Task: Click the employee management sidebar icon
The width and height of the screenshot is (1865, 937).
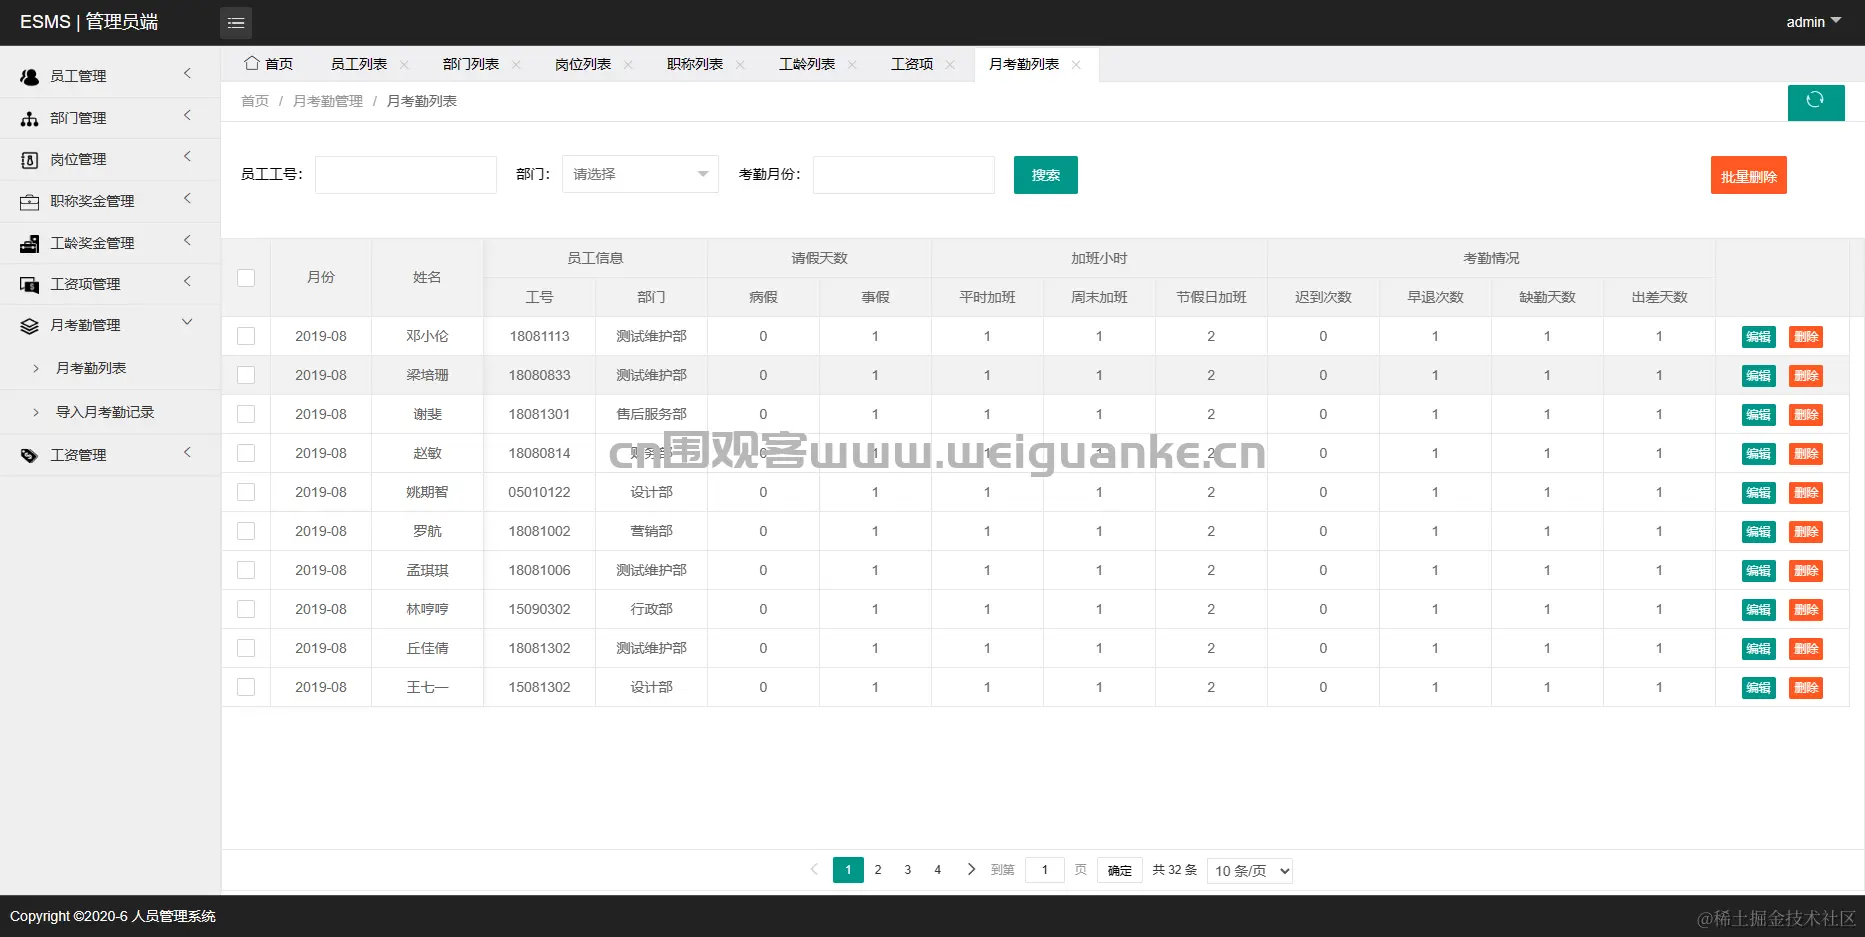Action: [30, 76]
